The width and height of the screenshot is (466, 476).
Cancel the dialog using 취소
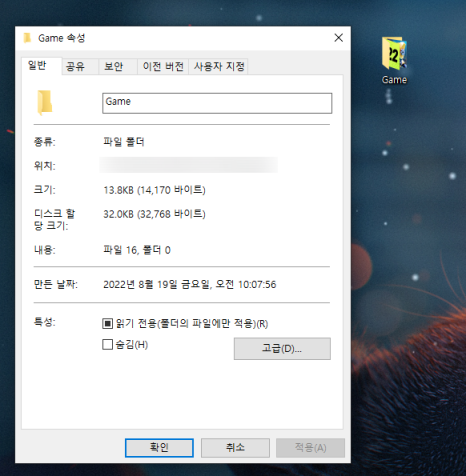tap(235, 447)
